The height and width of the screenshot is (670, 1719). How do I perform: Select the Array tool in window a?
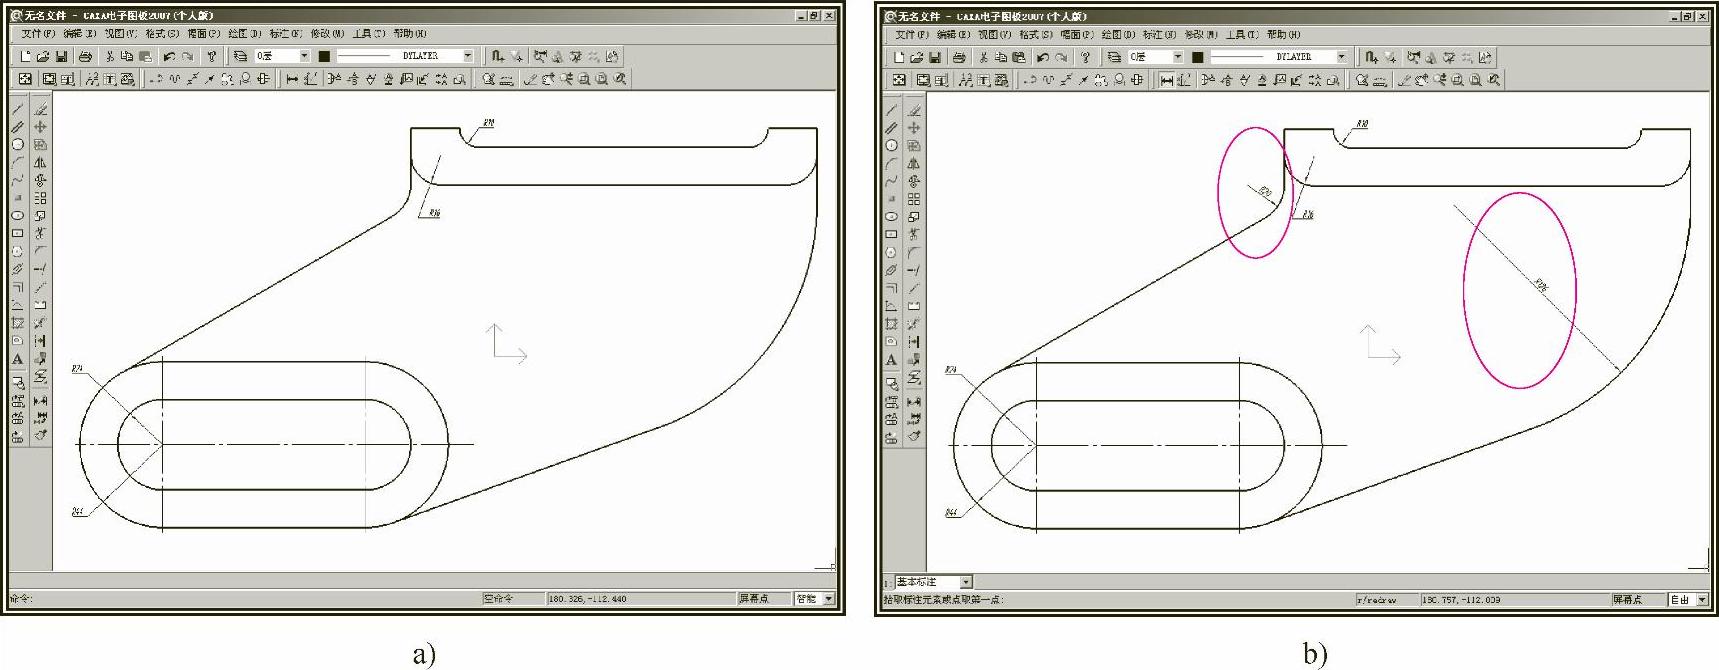tap(40, 198)
